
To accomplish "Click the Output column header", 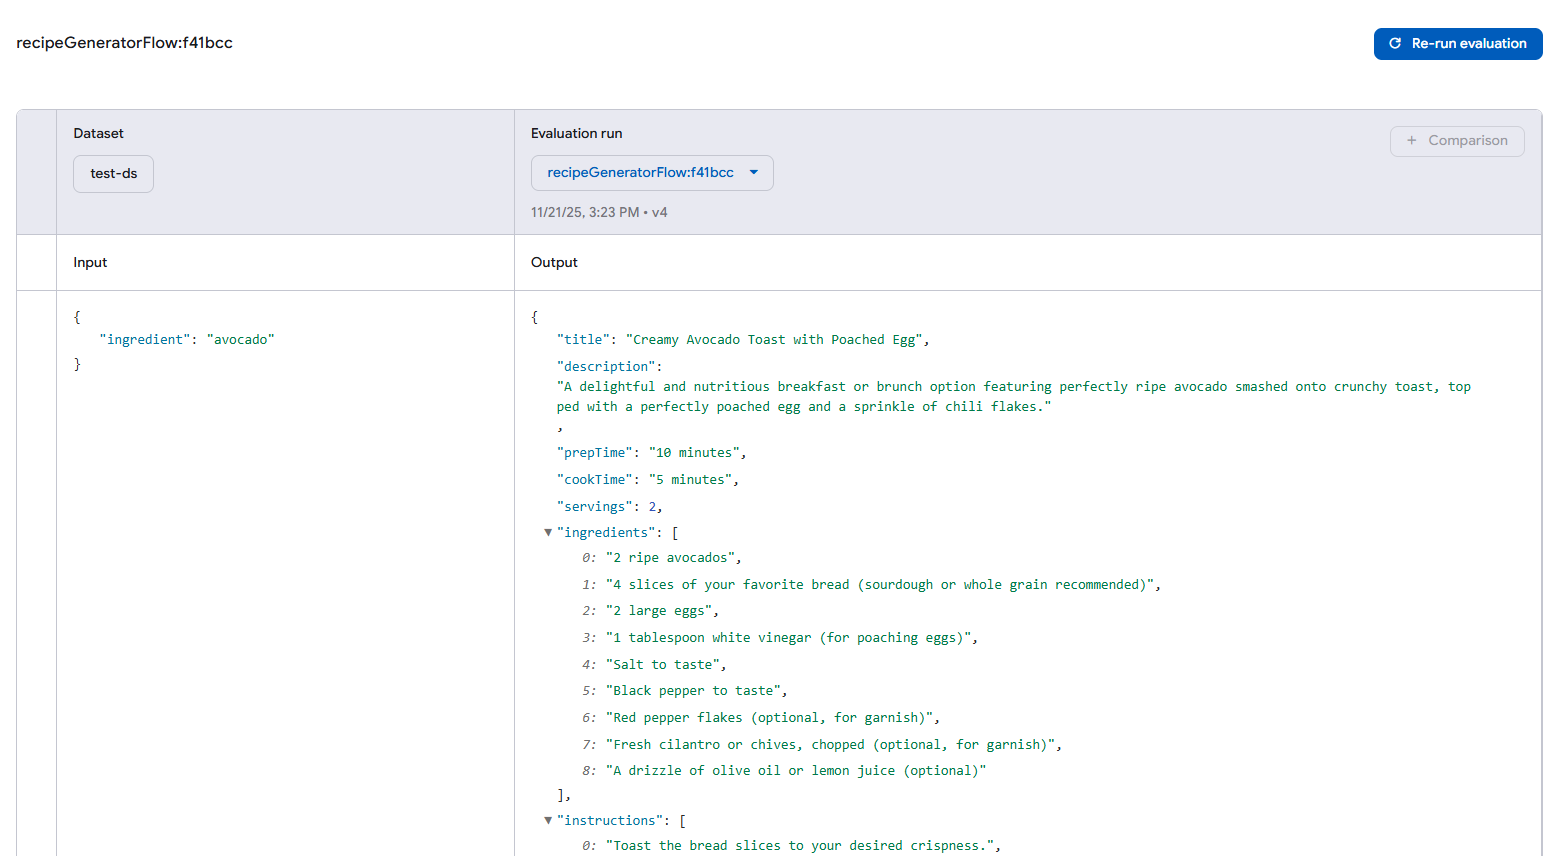I will pos(554,263).
